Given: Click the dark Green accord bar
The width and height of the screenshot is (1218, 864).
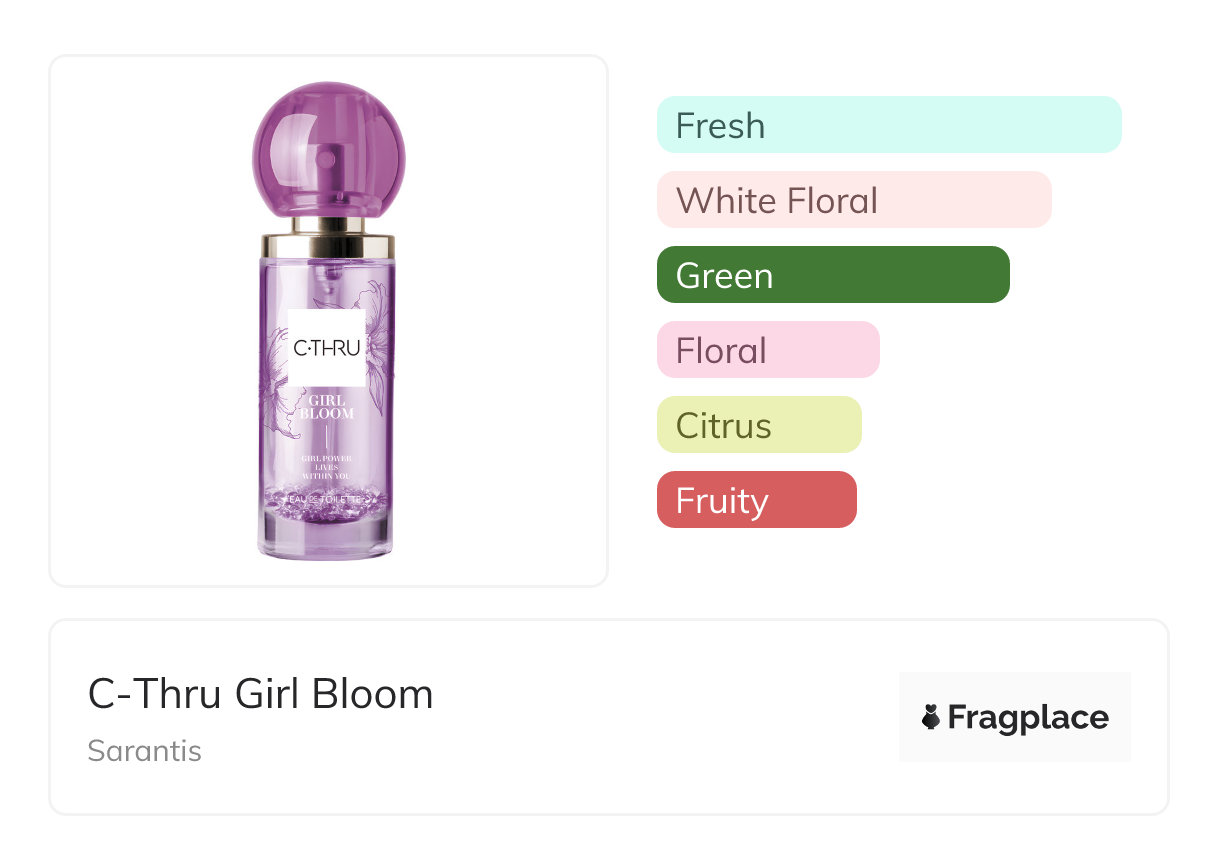Looking at the screenshot, I should tap(833, 275).
